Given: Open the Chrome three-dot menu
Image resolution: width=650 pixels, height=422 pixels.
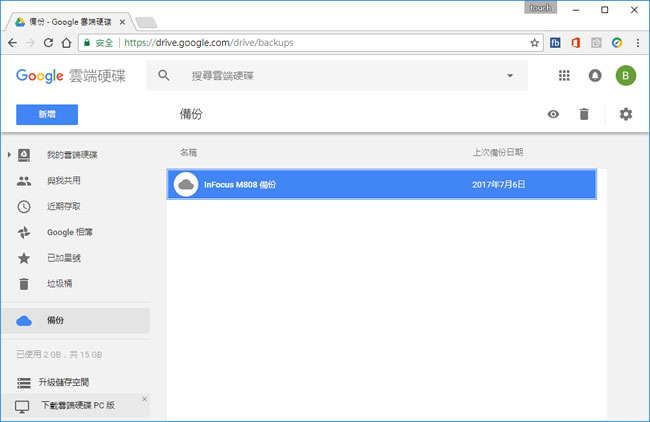Looking at the screenshot, I should [638, 43].
